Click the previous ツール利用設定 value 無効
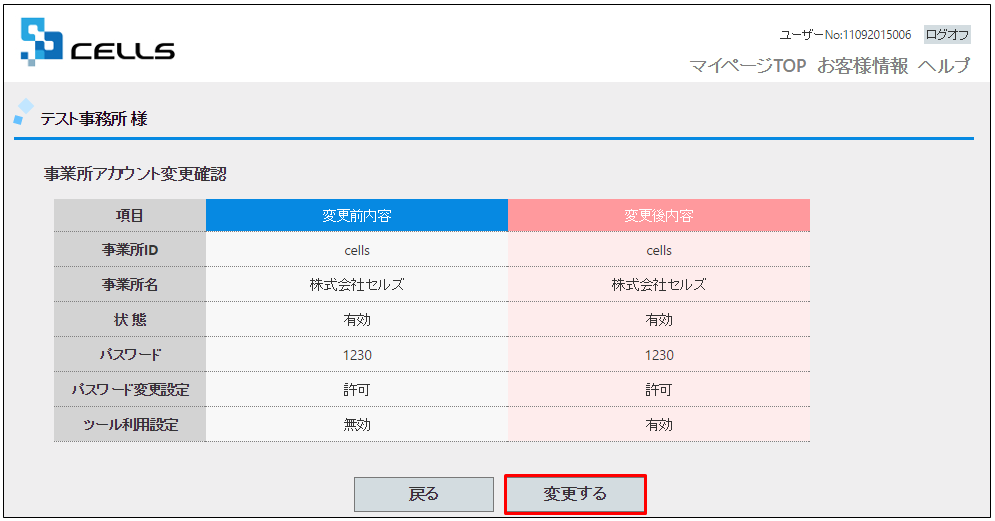Image resolution: width=995 pixels, height=521 pixels. pyautogui.click(x=357, y=425)
